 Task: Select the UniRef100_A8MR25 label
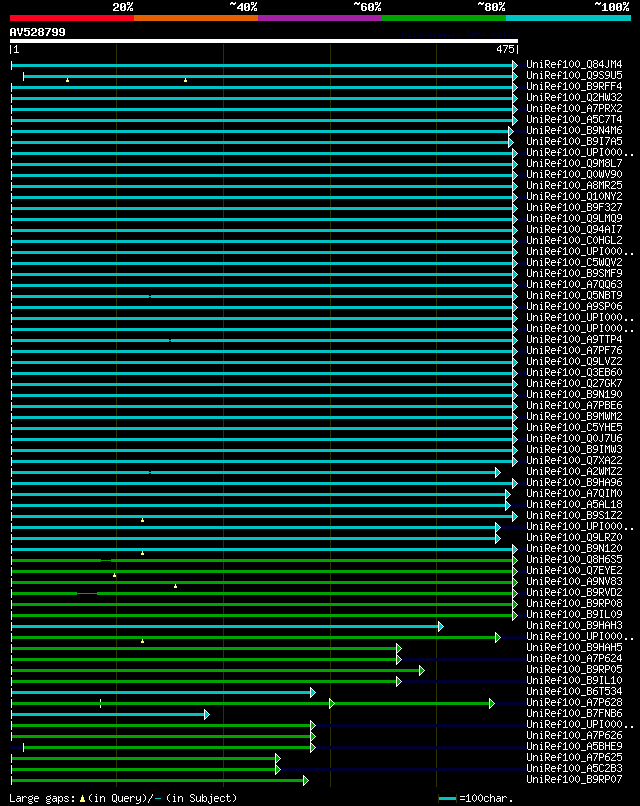[574, 186]
